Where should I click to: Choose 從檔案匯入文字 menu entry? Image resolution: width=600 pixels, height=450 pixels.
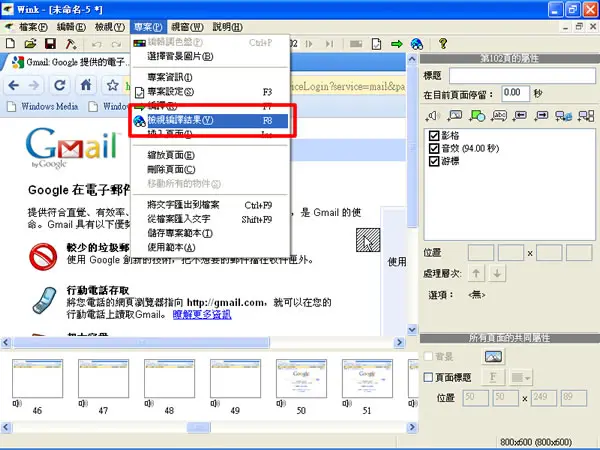tap(210, 219)
